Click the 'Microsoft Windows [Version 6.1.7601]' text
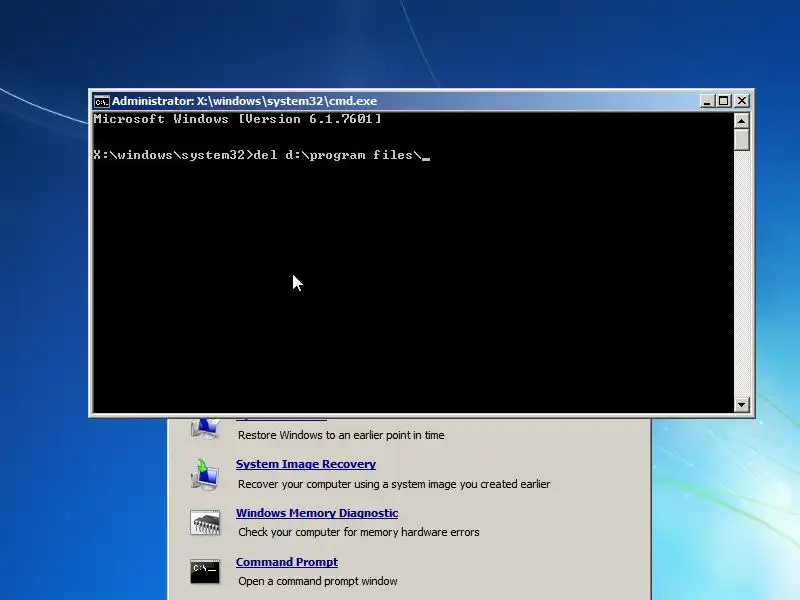This screenshot has height=600, width=800. click(237, 119)
